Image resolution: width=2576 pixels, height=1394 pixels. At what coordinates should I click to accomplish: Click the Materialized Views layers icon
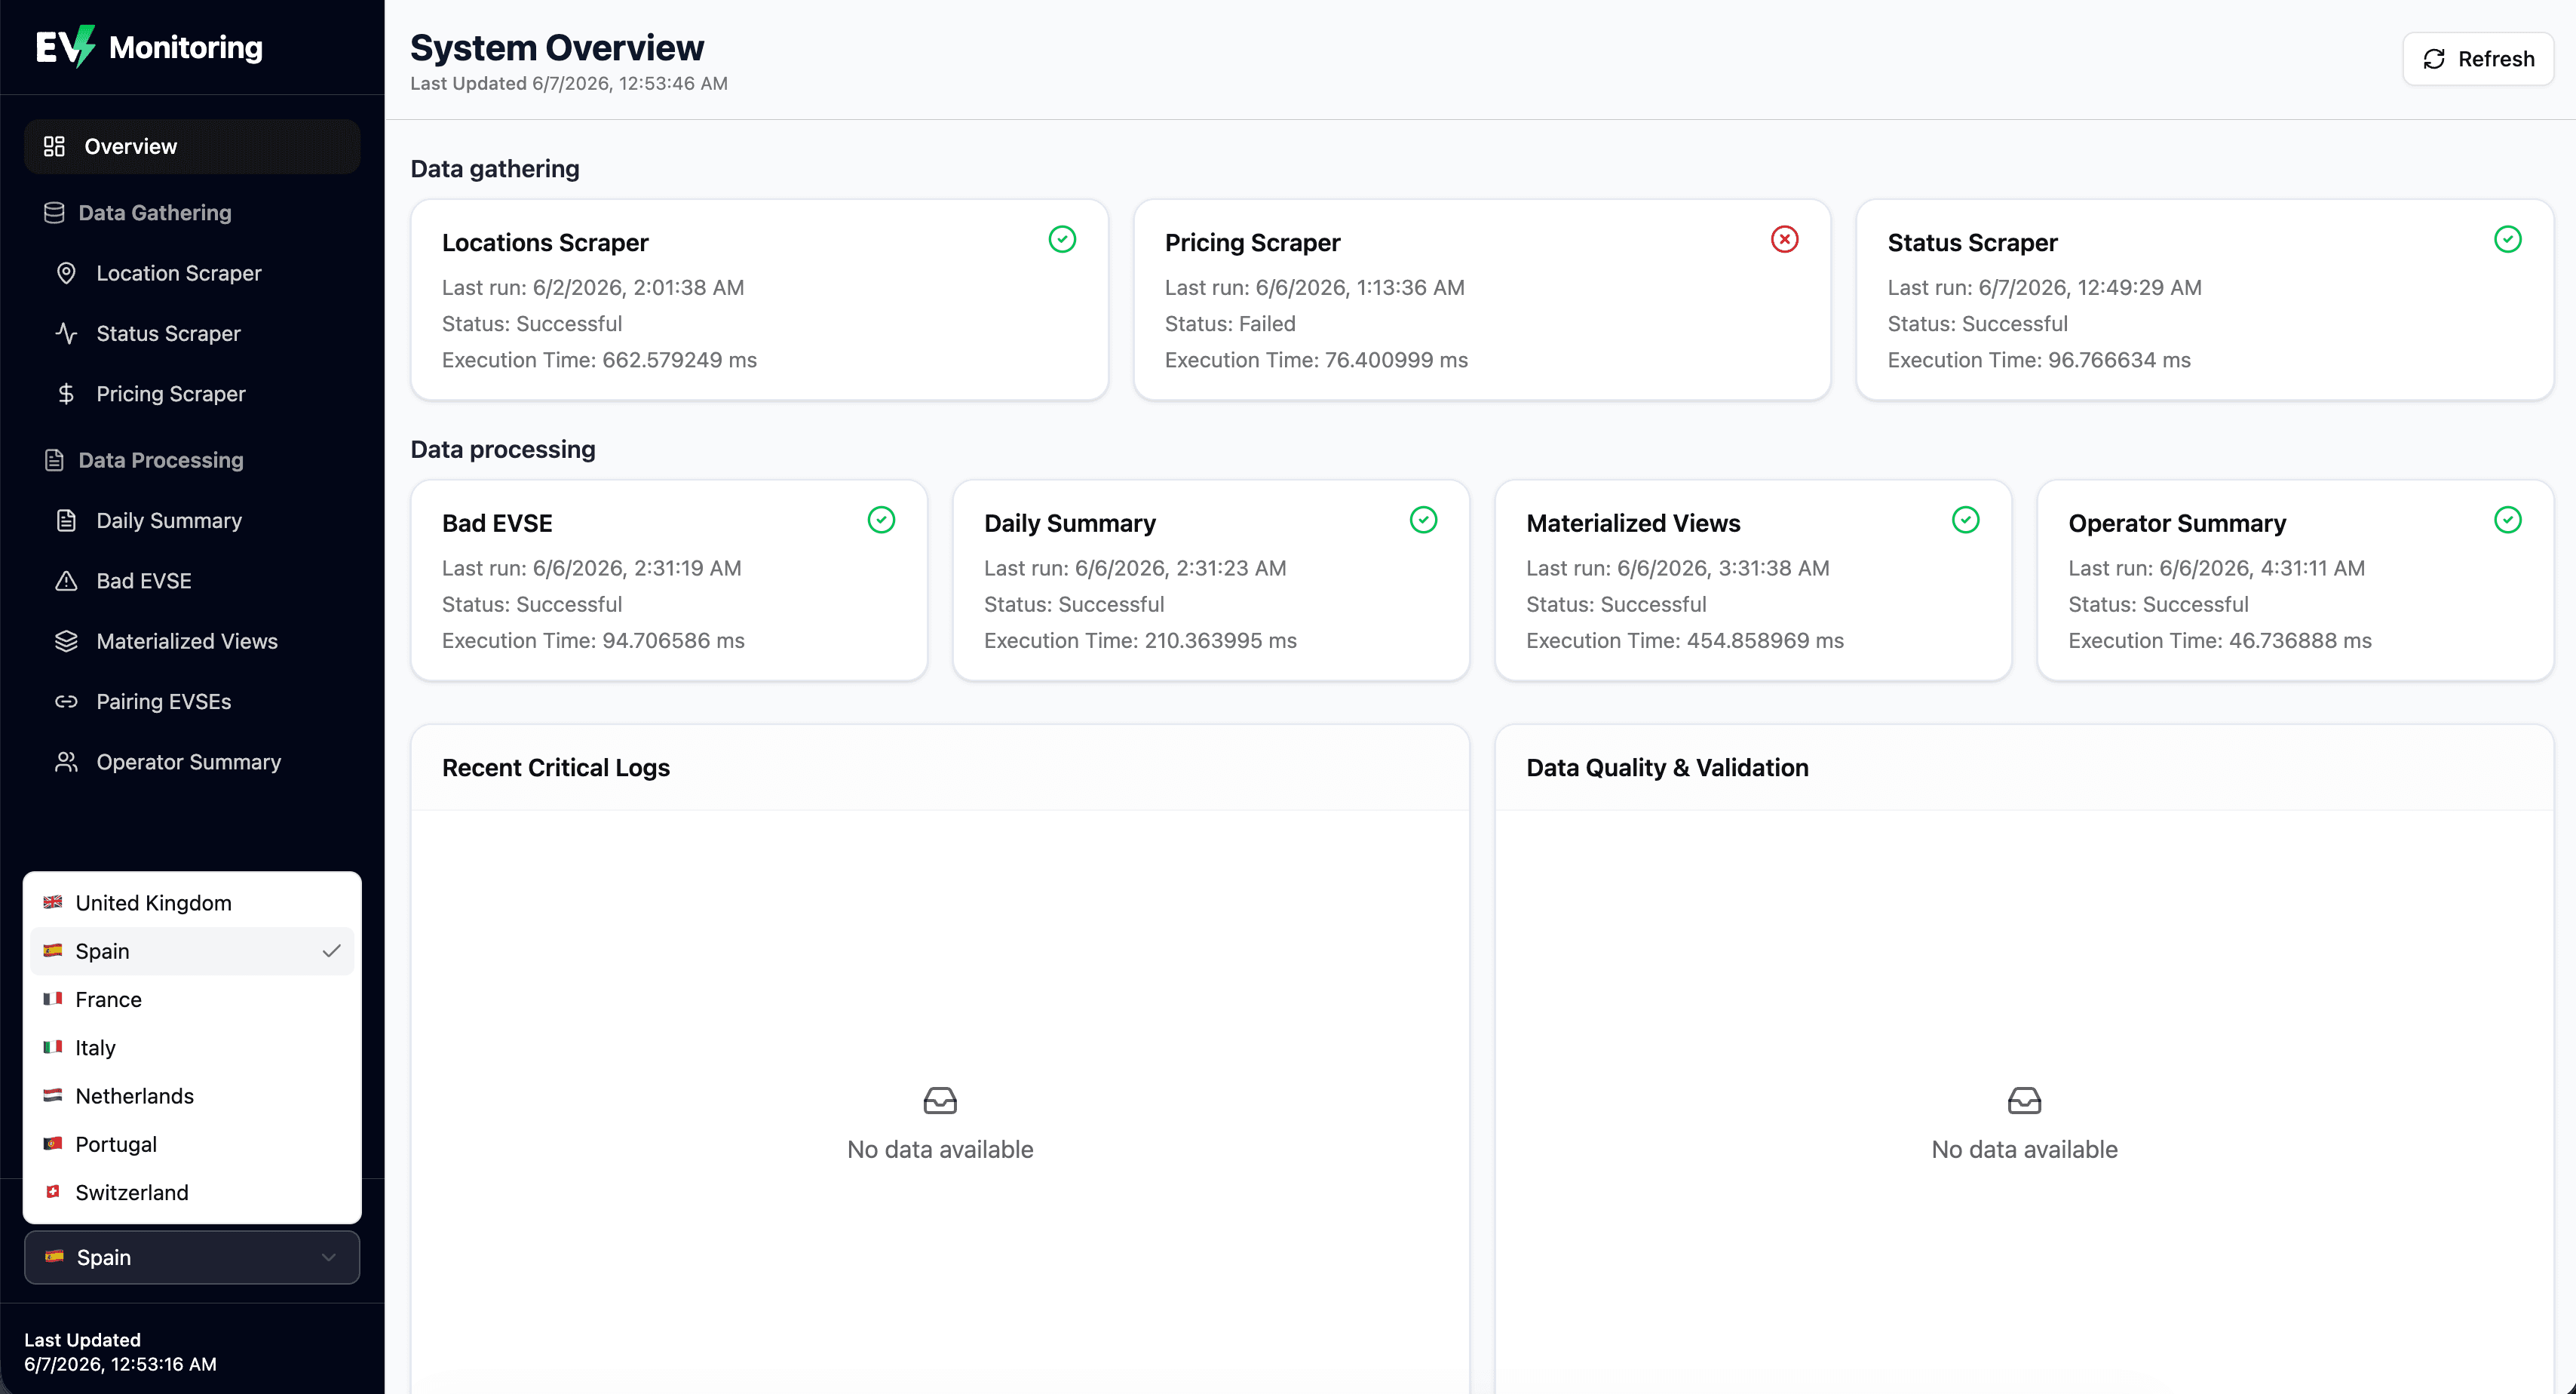66,641
